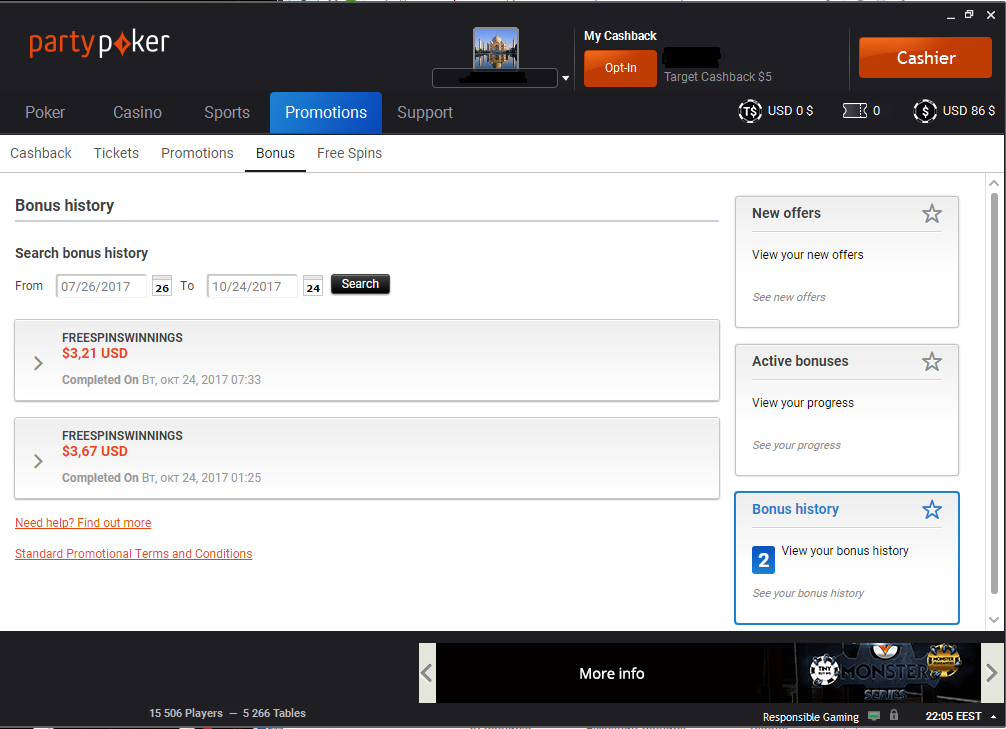Click the tournament dollars T$ balance icon
The height and width of the screenshot is (729, 1006).
pyautogui.click(x=749, y=111)
